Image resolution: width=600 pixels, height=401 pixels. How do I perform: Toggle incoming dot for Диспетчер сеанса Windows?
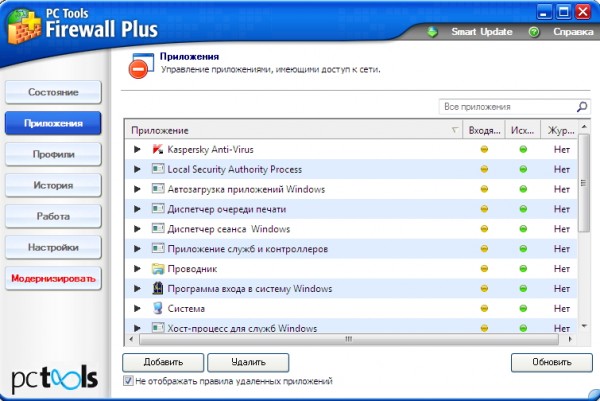484,229
